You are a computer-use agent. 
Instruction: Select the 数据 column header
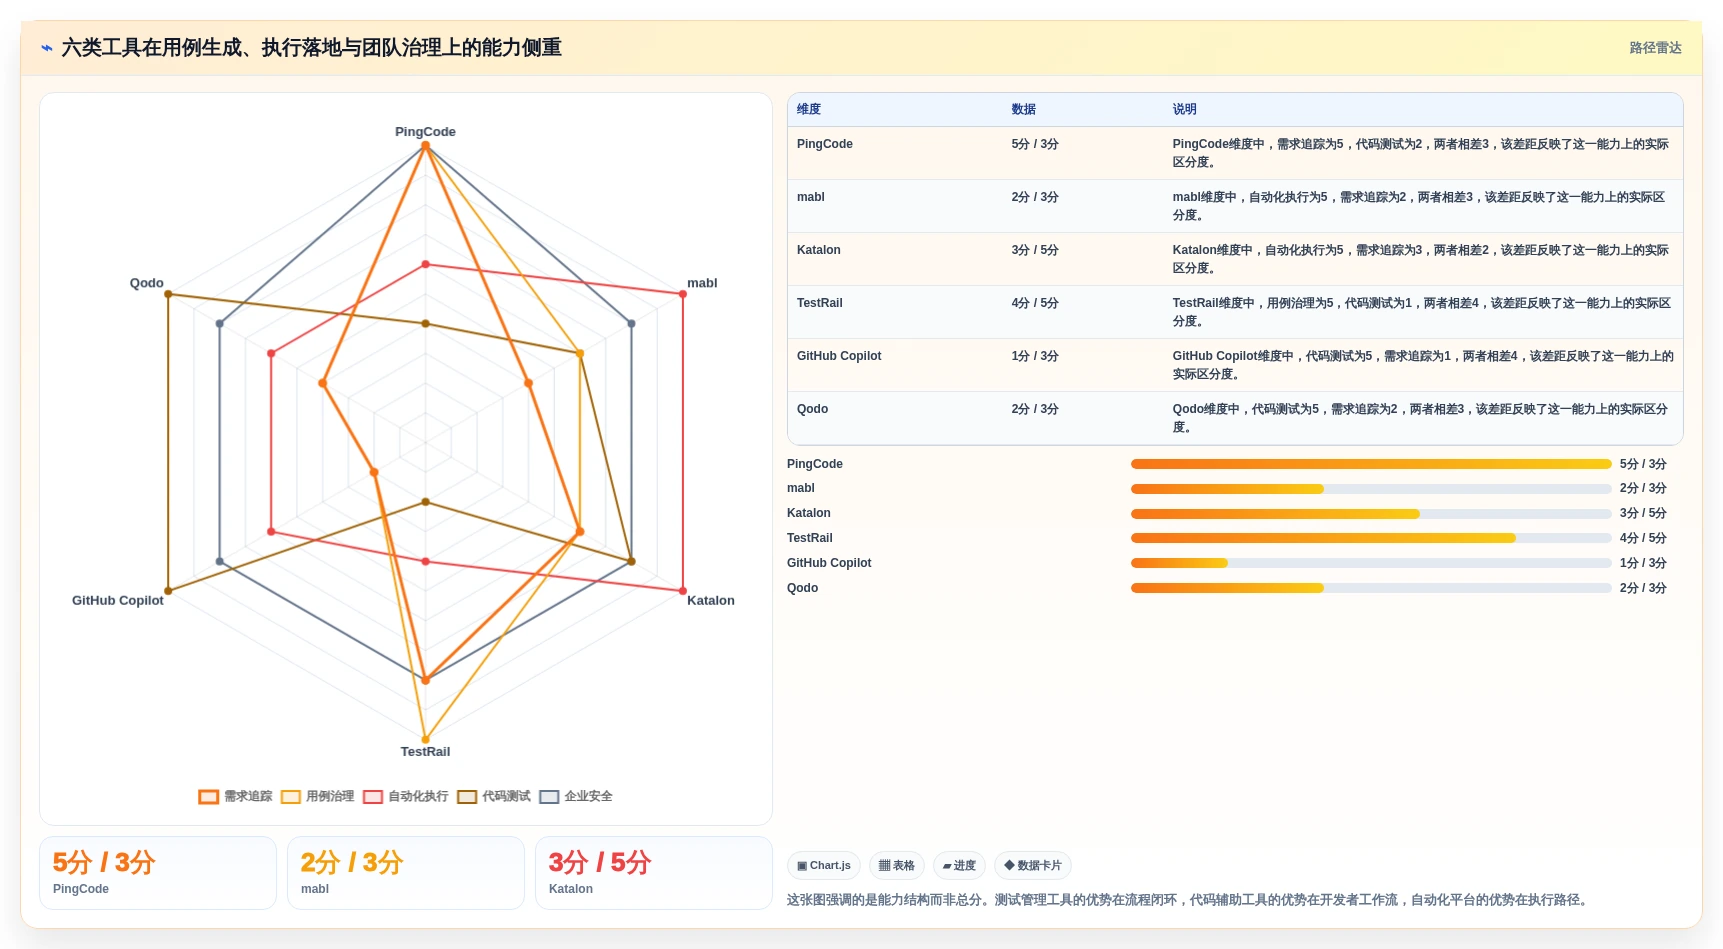[x=1023, y=110]
